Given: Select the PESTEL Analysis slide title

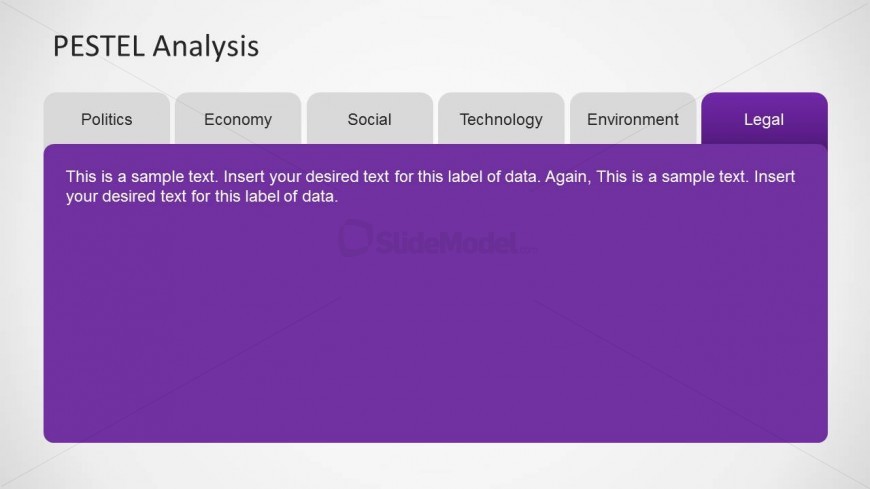Looking at the screenshot, I should tap(155, 46).
